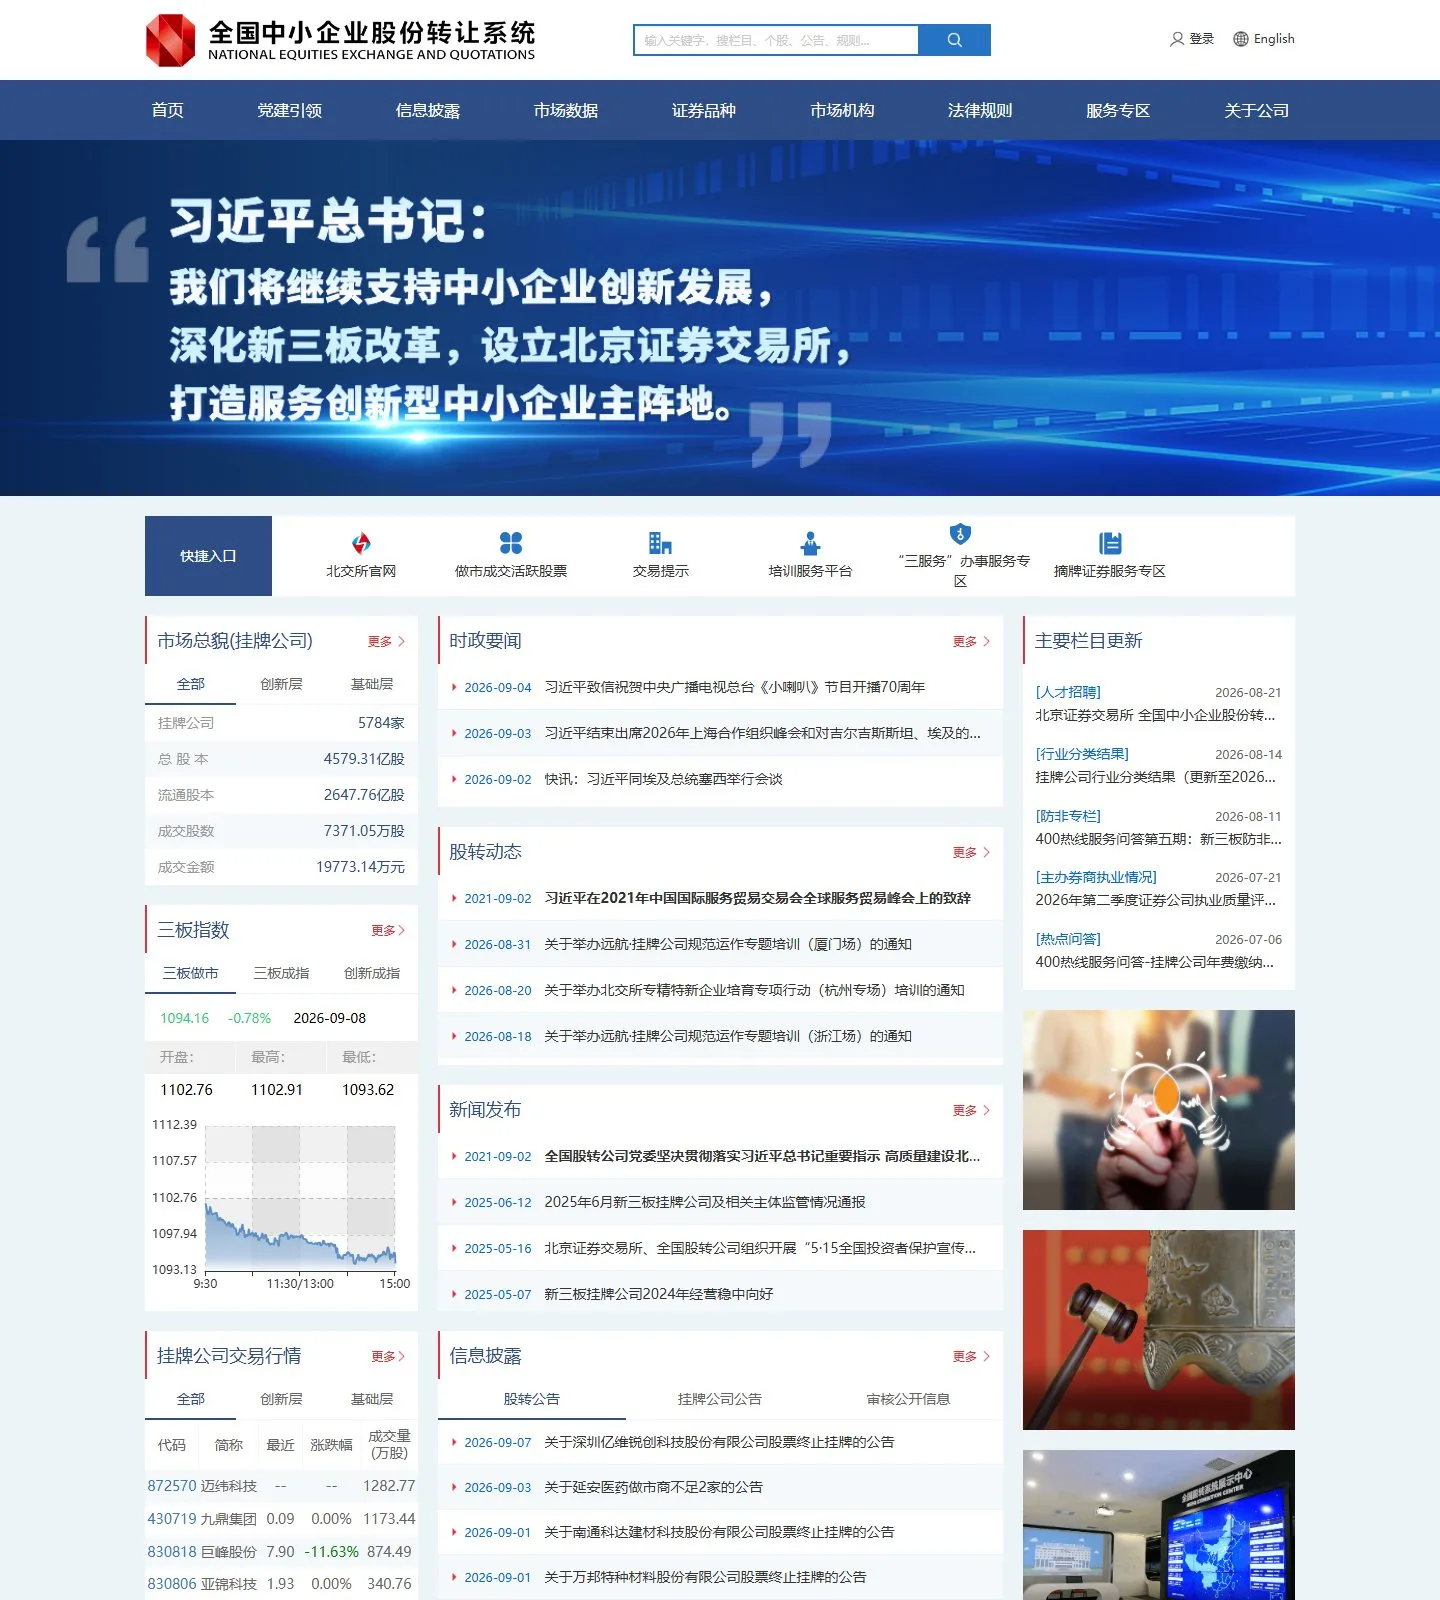Expand 更多 in 市场总貌 panel
The image size is (1440, 1600).
tap(386, 641)
